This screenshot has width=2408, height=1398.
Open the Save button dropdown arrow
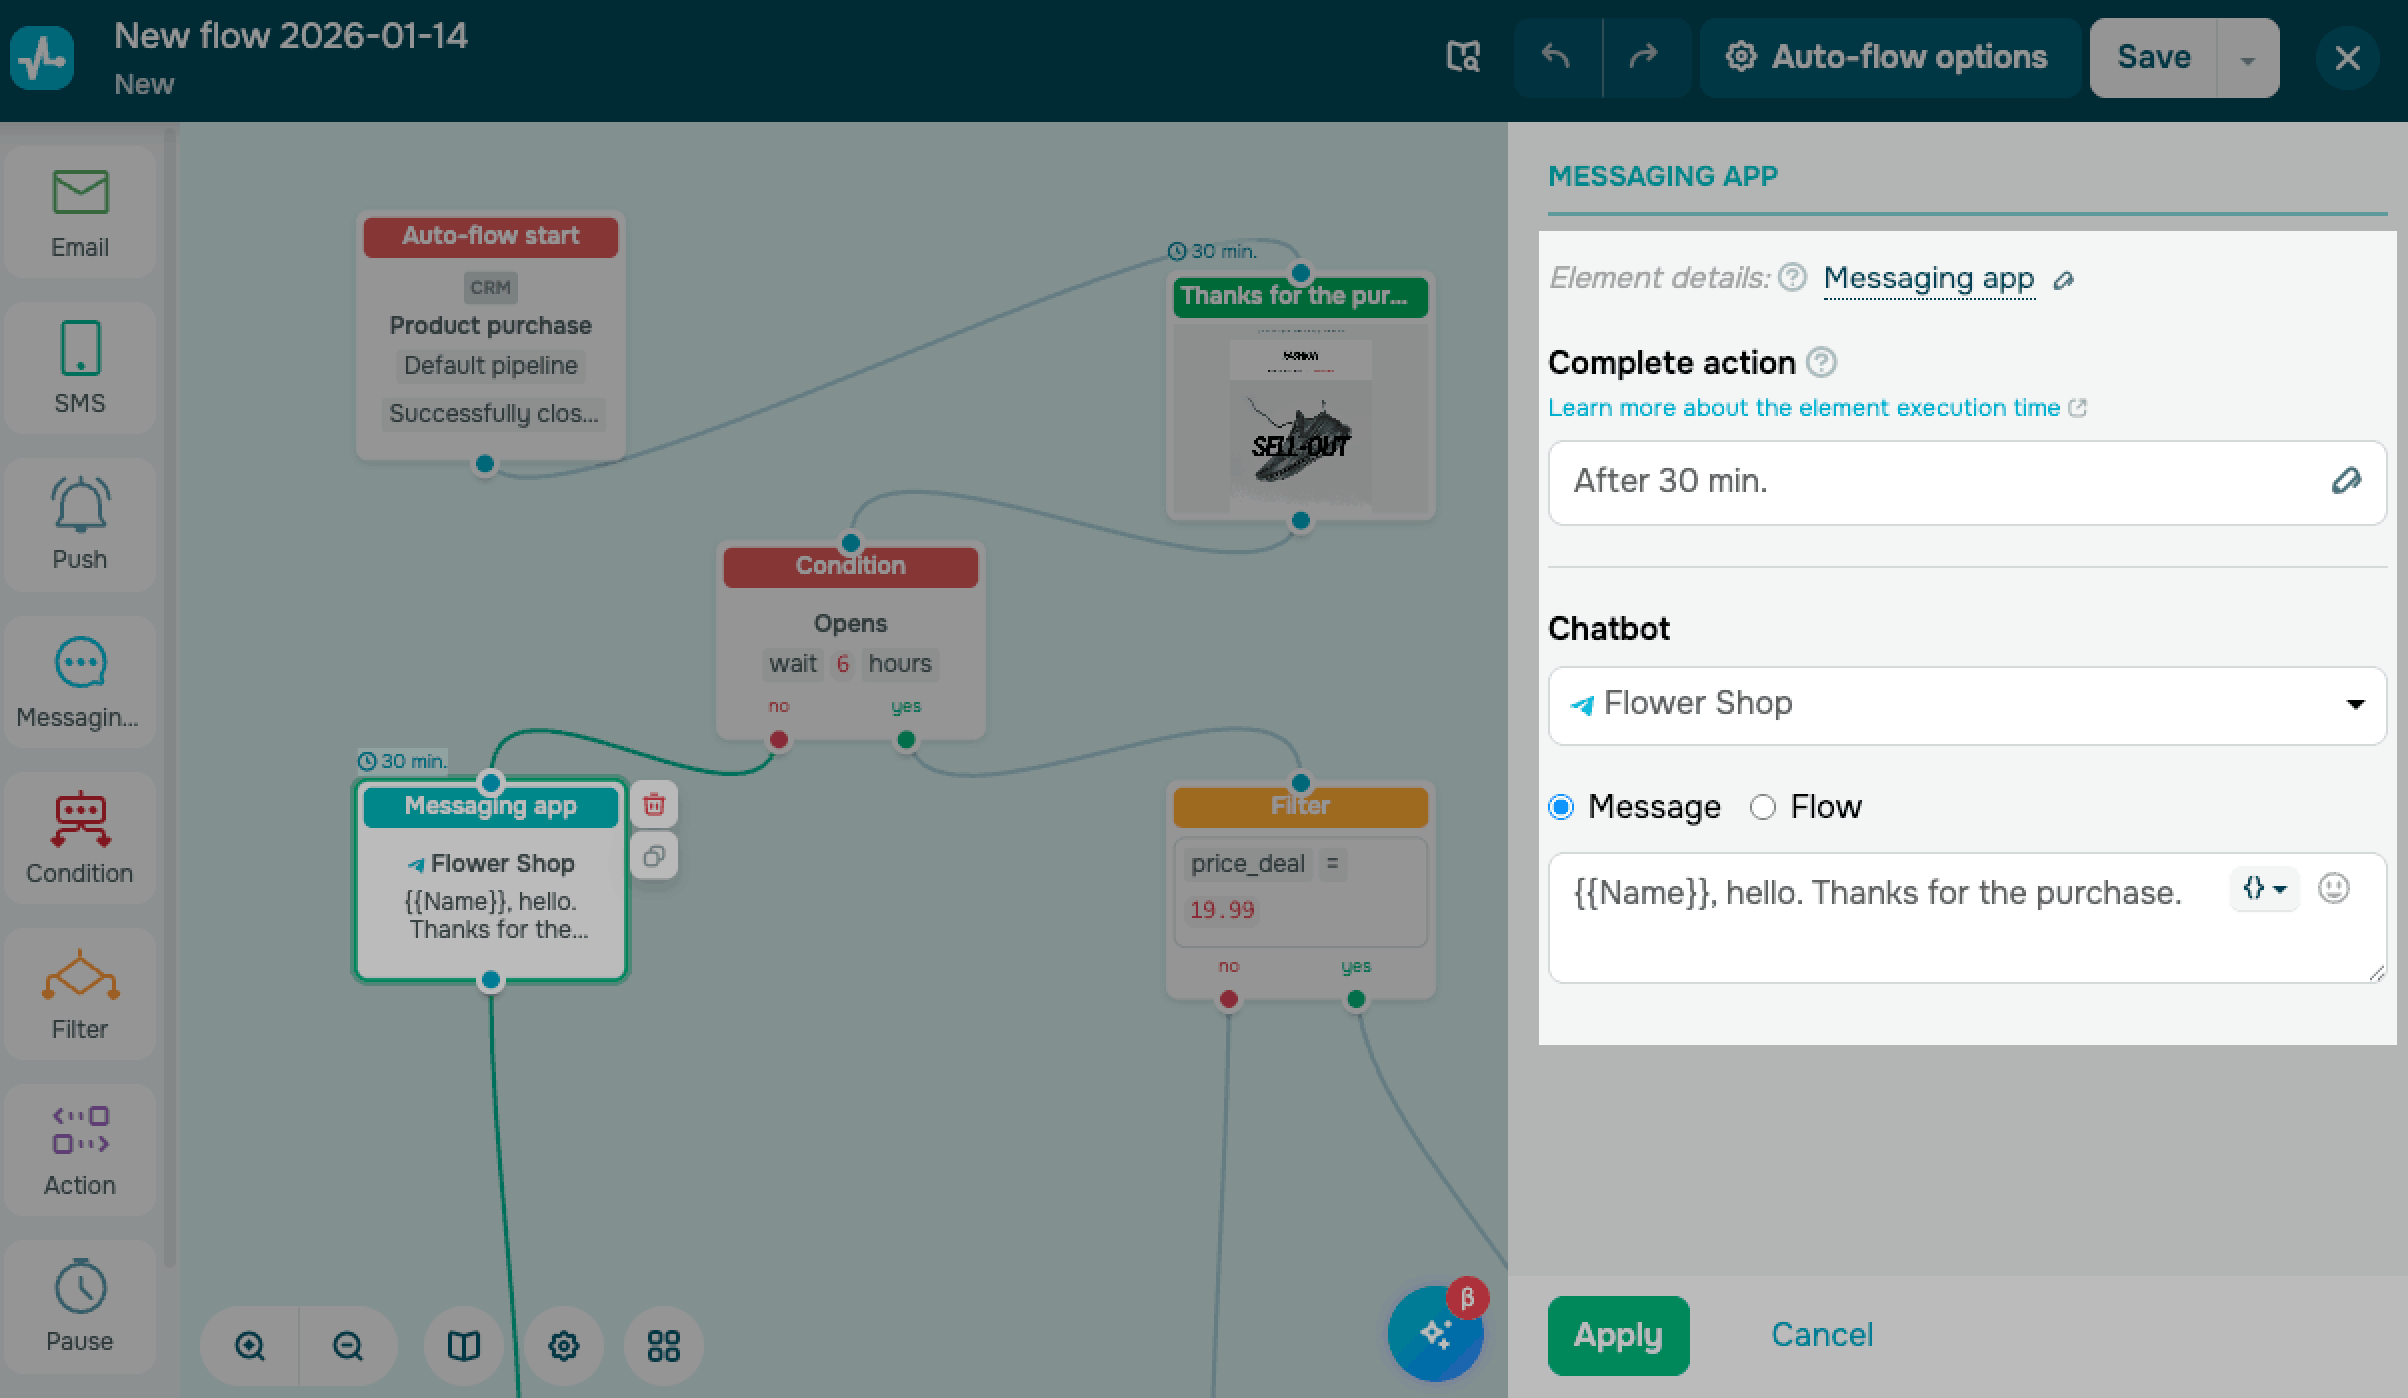coord(2247,58)
